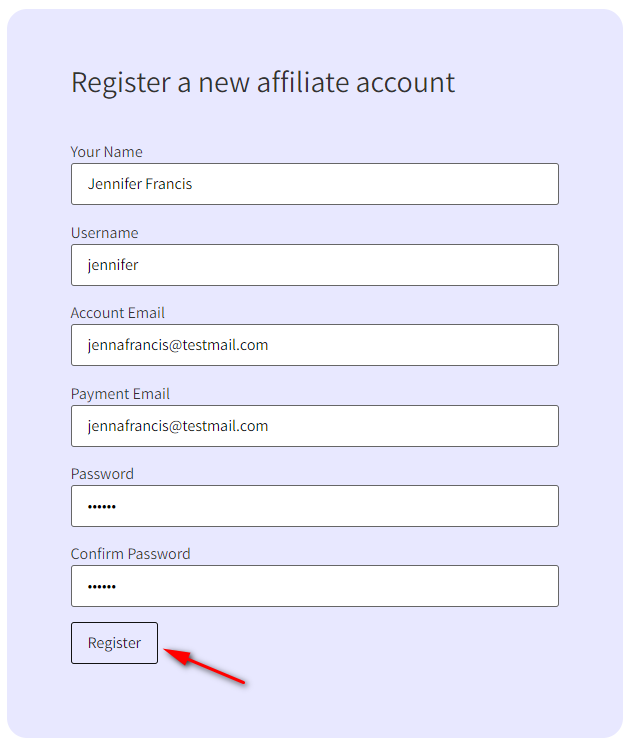Viewport: 630px width, 746px height.
Task: Click the 'Password' label above its field
Action: [x=101, y=474]
